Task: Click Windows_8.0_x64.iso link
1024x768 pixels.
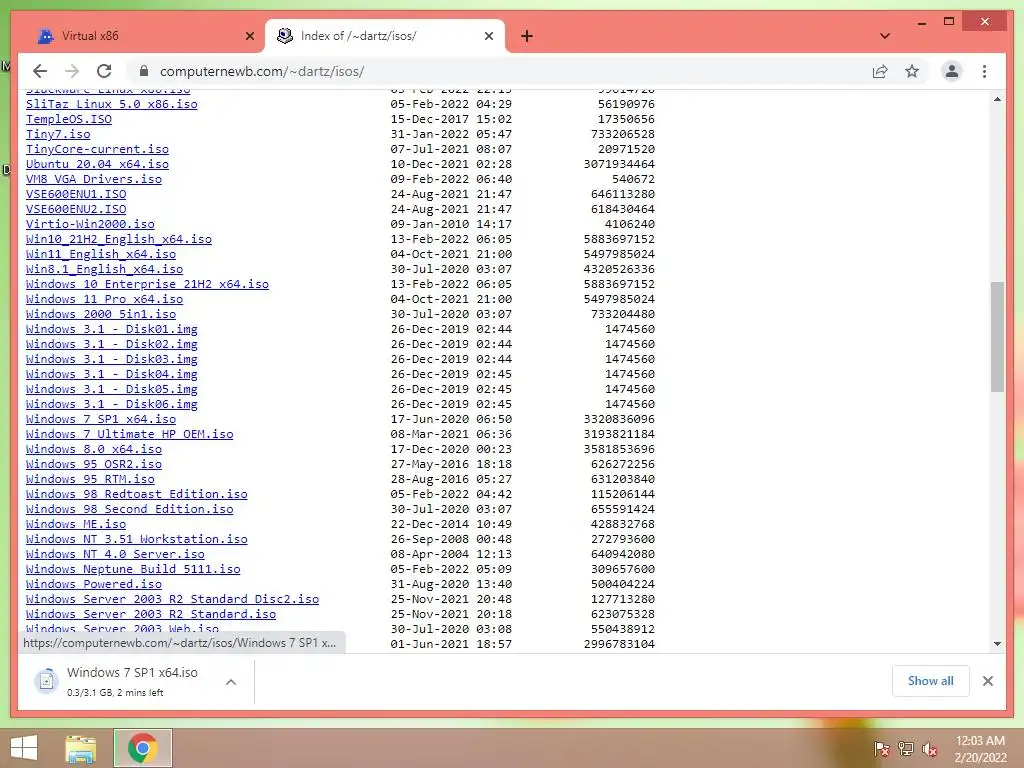Action: [x=94, y=449]
